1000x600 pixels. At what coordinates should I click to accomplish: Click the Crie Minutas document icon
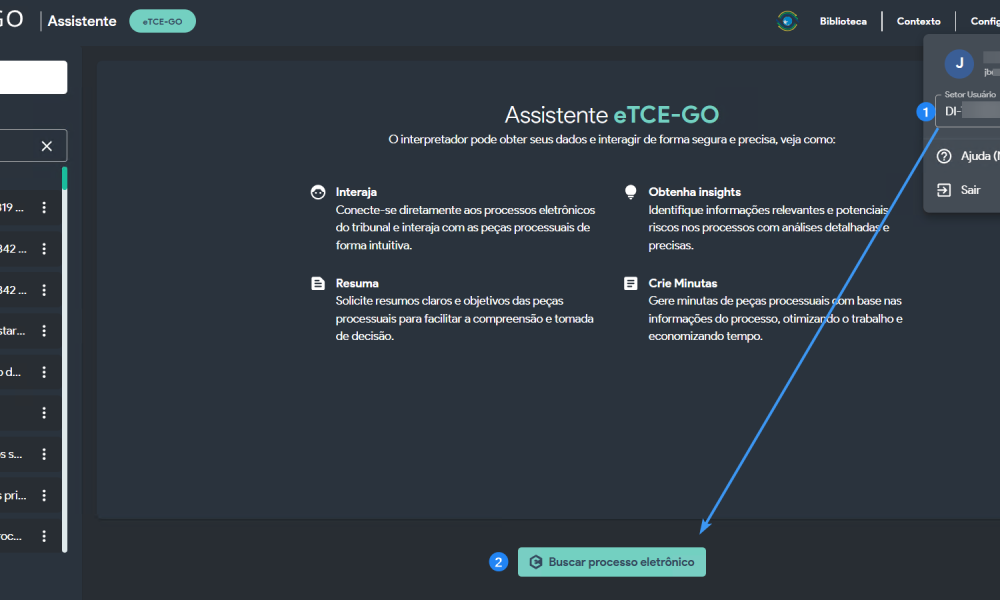coord(630,284)
